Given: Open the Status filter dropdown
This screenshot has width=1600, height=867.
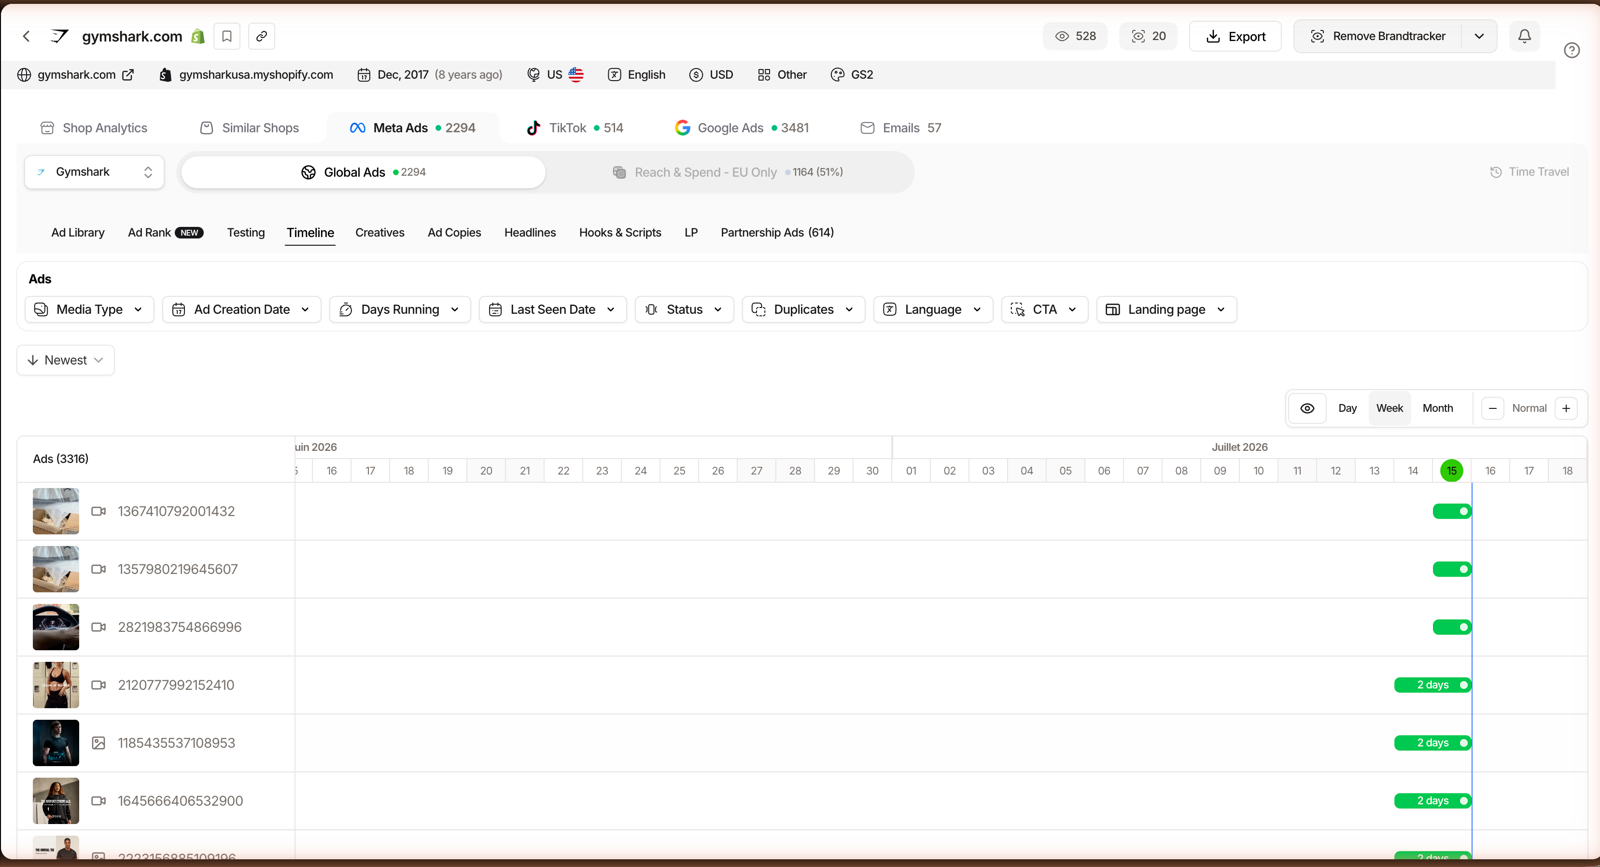Looking at the screenshot, I should [x=684, y=310].
